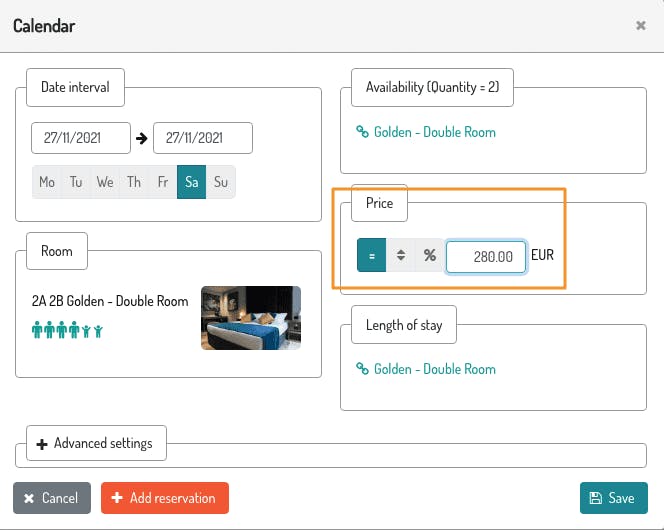Select the equals fixed price mode
Screen dimensions: 664x530
372,256
